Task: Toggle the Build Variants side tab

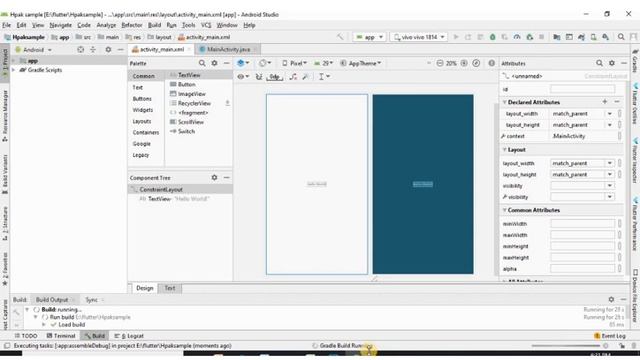Action: click(5, 175)
